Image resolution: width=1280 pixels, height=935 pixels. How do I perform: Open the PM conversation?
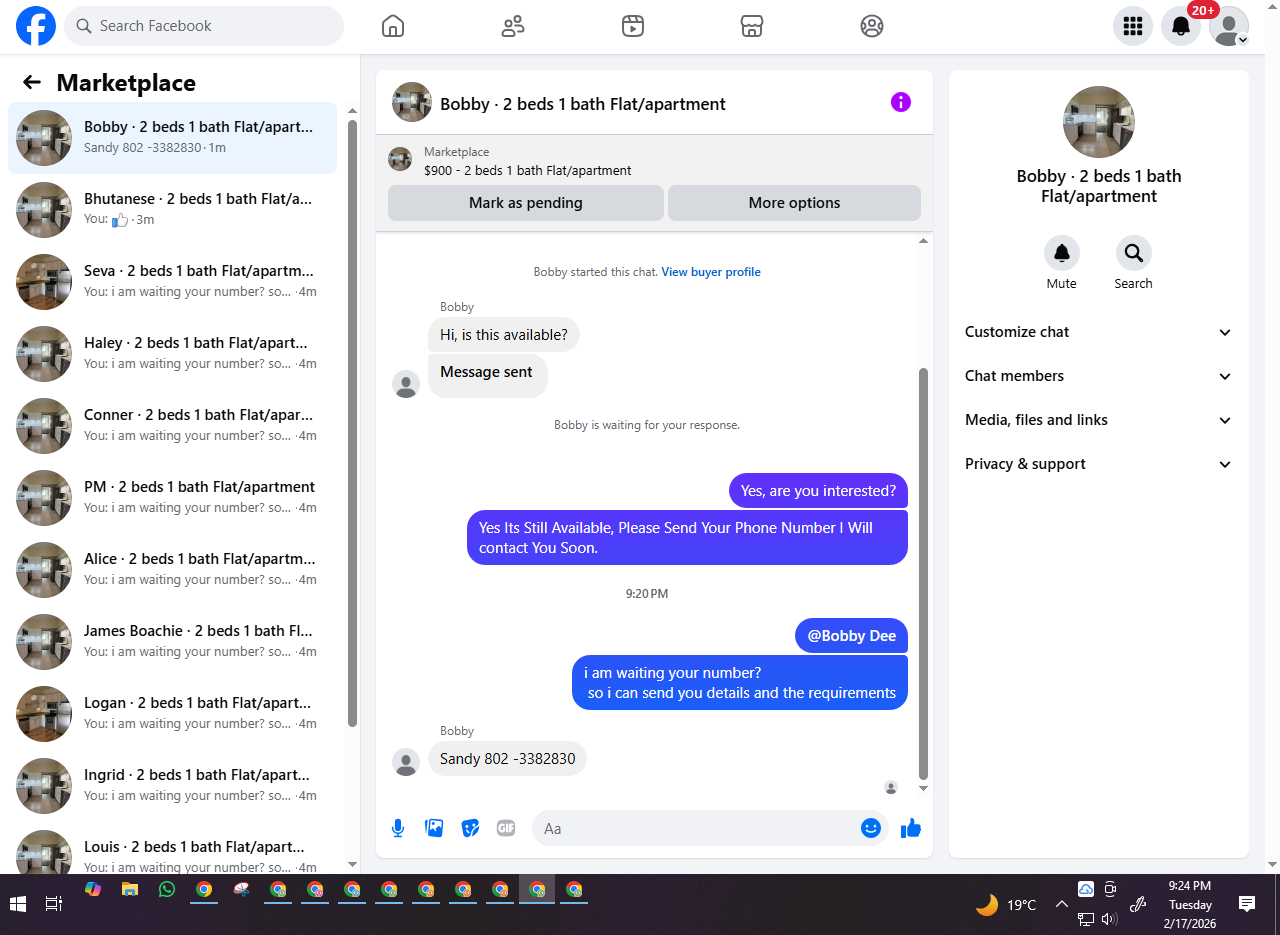click(172, 498)
